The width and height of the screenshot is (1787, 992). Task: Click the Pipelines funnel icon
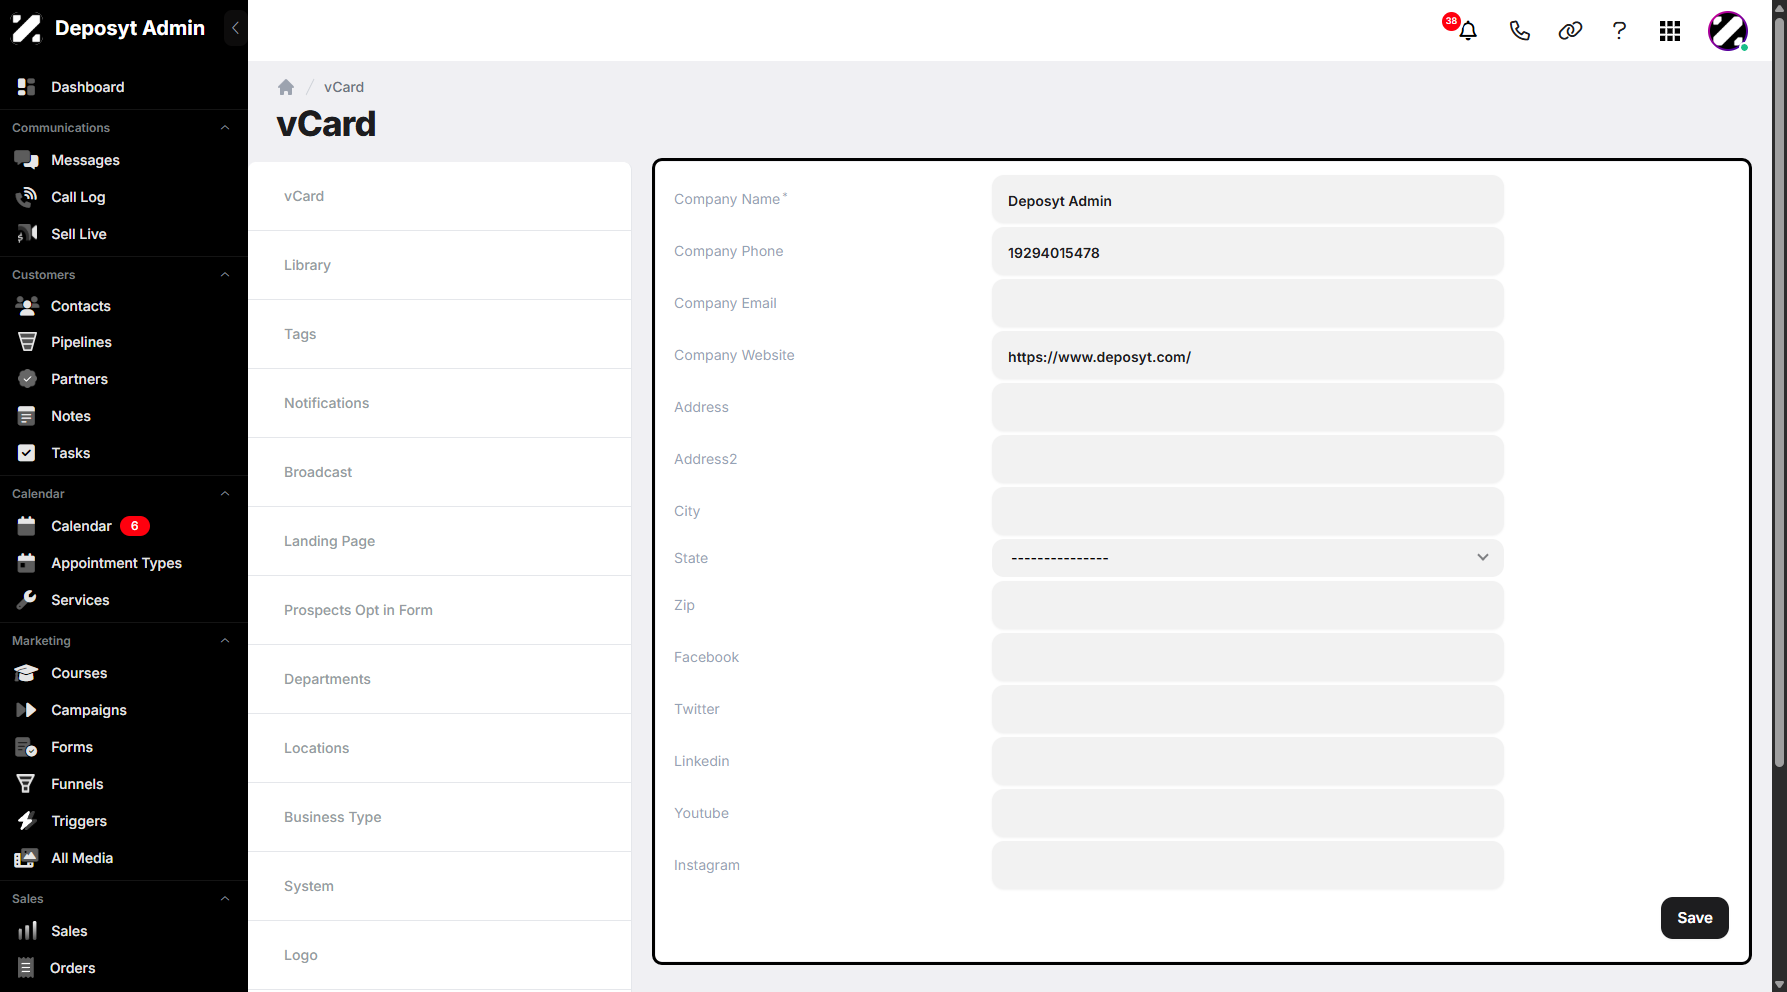[x=27, y=342]
